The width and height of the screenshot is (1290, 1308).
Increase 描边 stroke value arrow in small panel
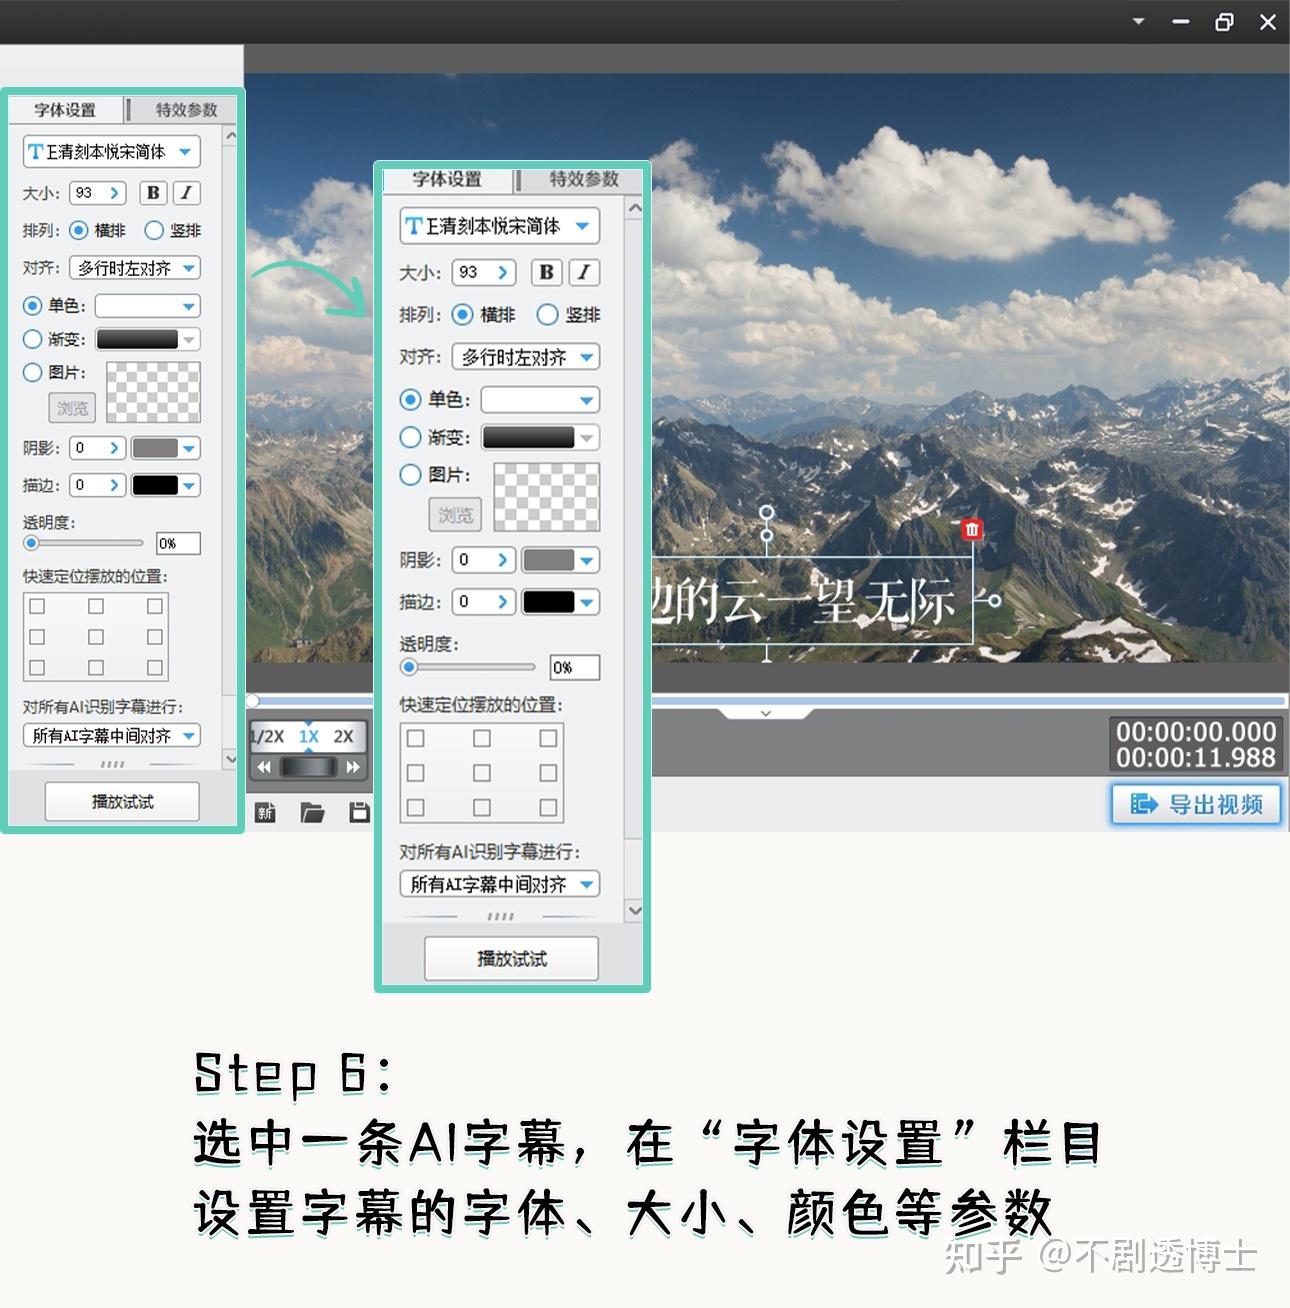click(115, 485)
